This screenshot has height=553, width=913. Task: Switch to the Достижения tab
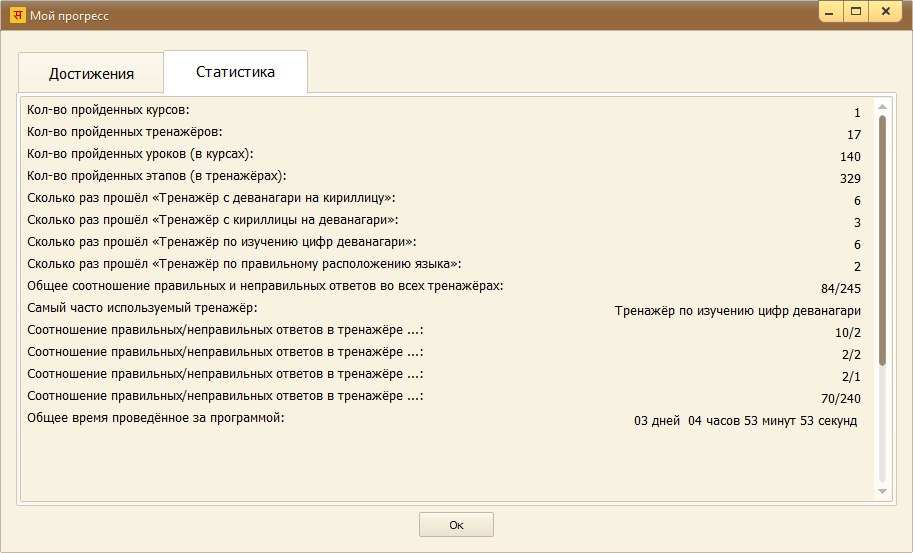(91, 74)
